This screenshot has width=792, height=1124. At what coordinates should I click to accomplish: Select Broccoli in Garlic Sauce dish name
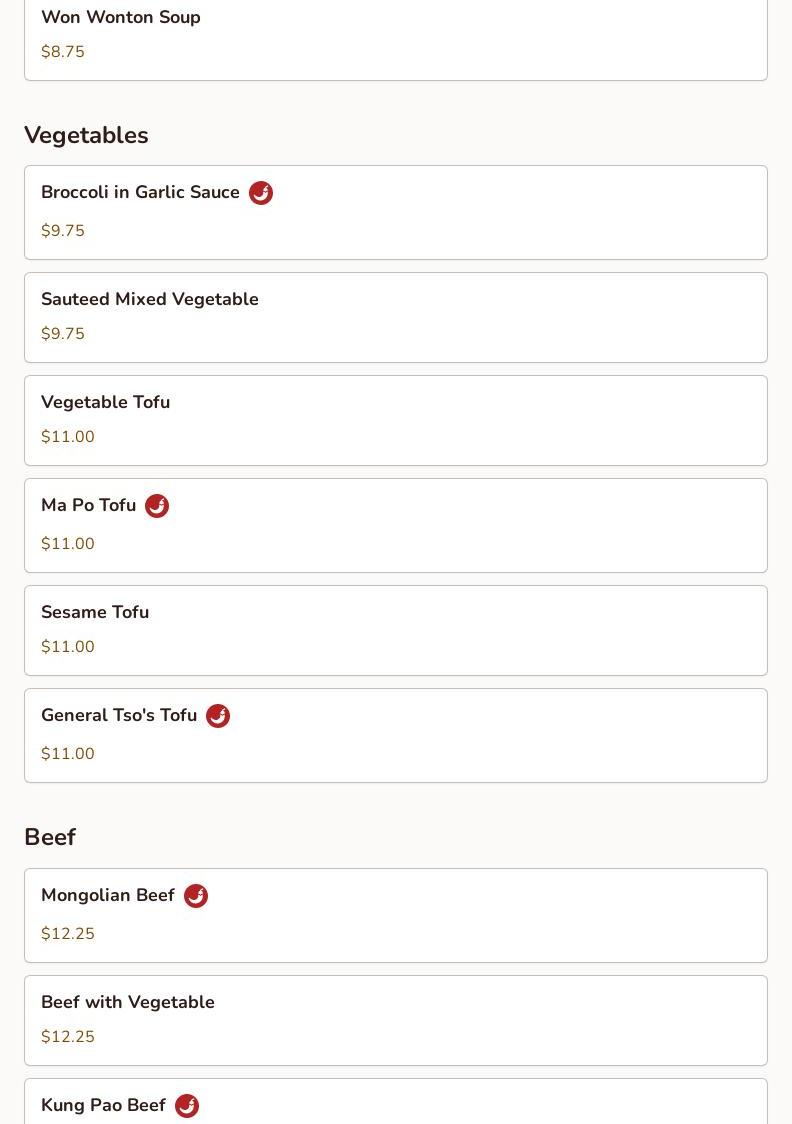coord(140,192)
